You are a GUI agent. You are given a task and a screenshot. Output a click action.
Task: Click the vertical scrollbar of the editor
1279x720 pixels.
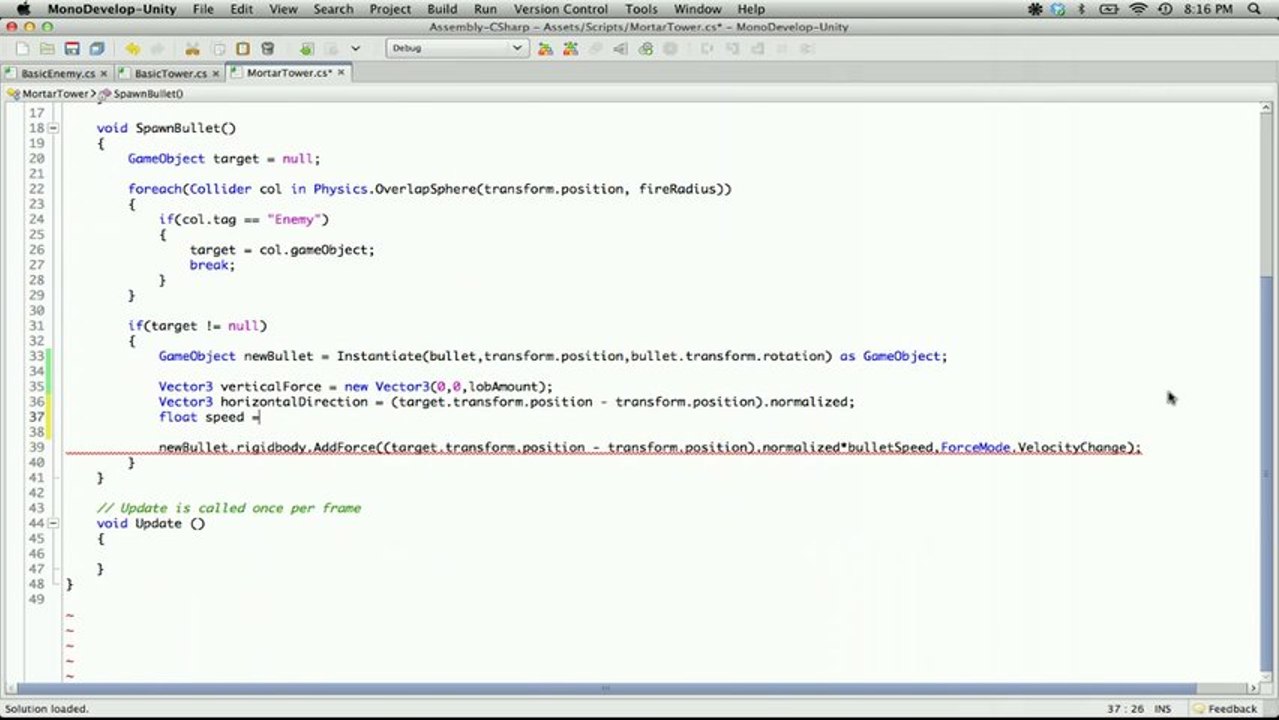(x=1266, y=392)
